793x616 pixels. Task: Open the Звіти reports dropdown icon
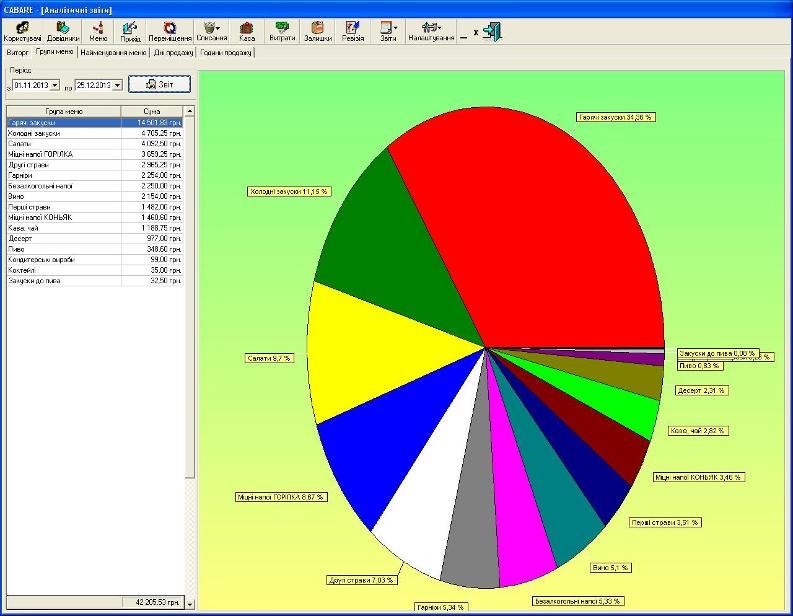388,31
